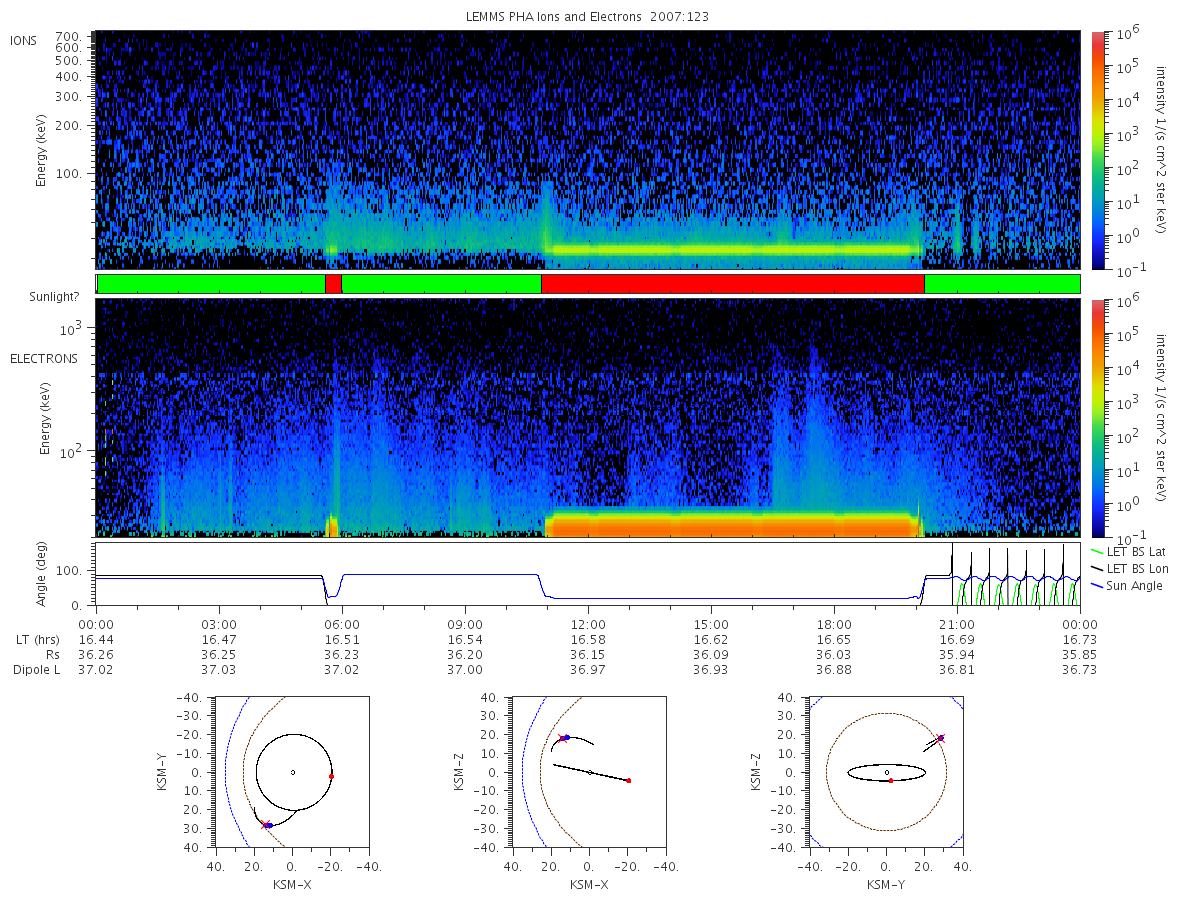Click the long red segment of the sunlight bar

(733, 284)
